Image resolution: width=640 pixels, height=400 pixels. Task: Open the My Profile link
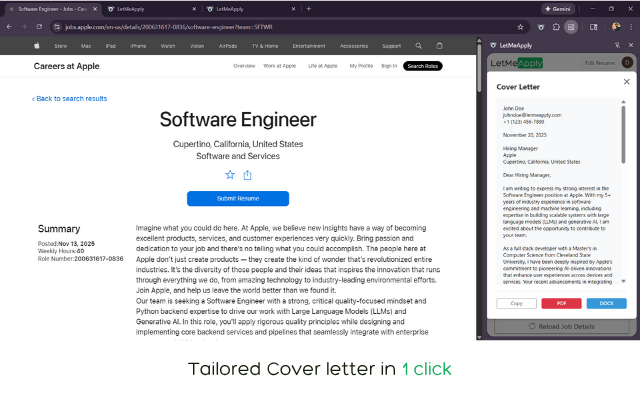(x=361, y=66)
